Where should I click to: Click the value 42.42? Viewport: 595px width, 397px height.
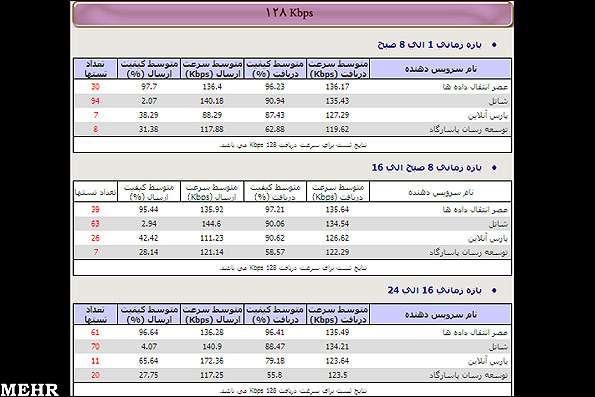point(148,238)
